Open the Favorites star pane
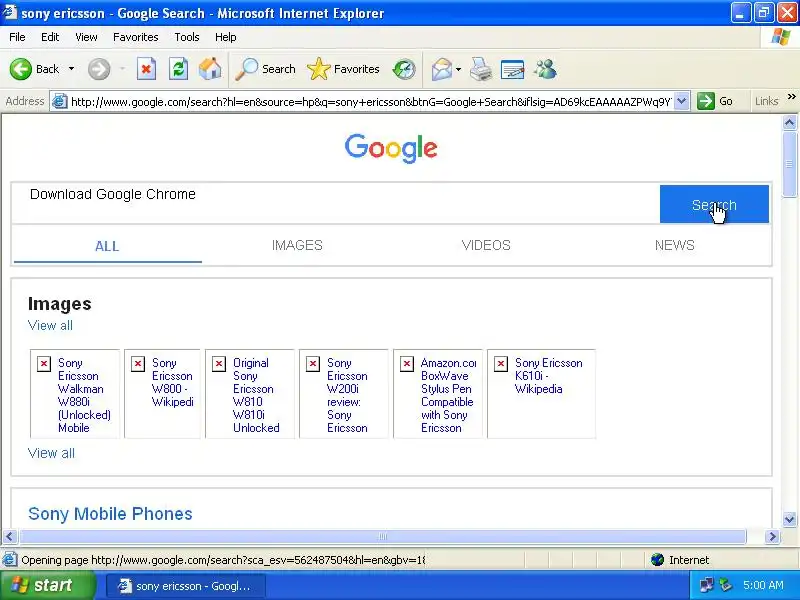This screenshot has width=800, height=600. click(x=343, y=69)
